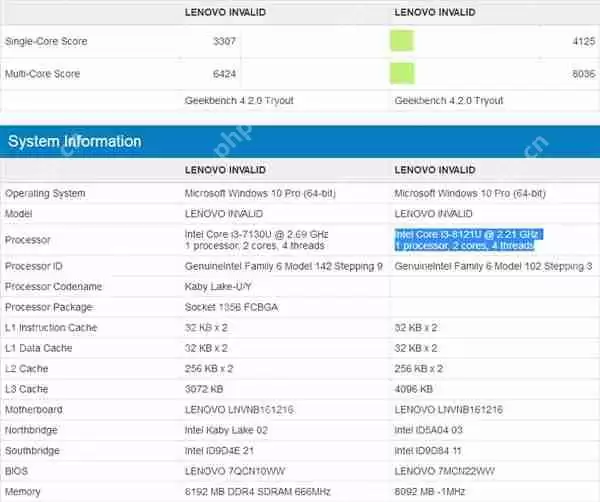Image resolution: width=600 pixels, height=502 pixels.
Task: Click the "Southbridge" row label
Action: [32, 451]
